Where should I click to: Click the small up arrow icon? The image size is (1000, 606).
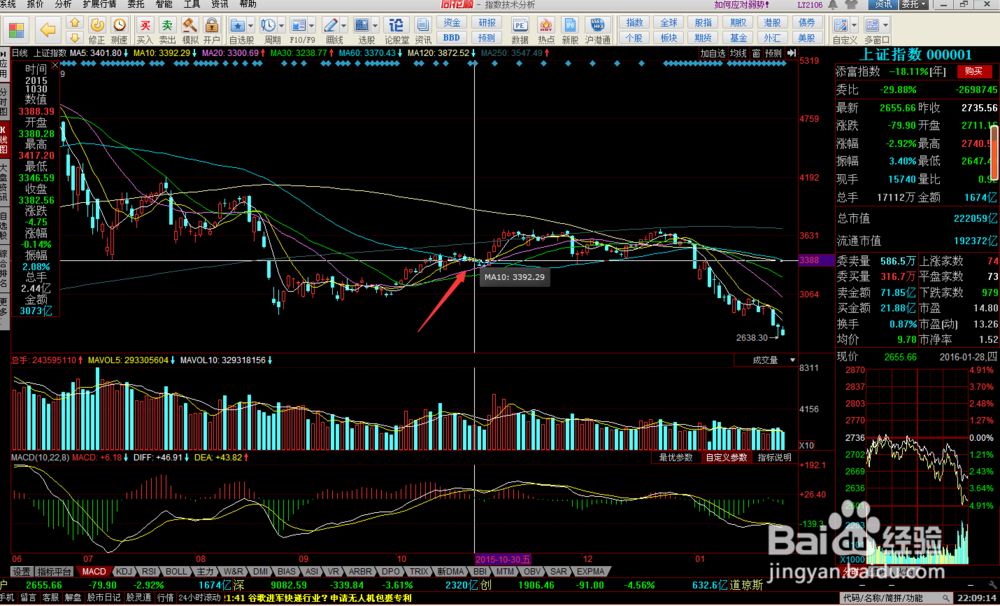tap(75, 23)
